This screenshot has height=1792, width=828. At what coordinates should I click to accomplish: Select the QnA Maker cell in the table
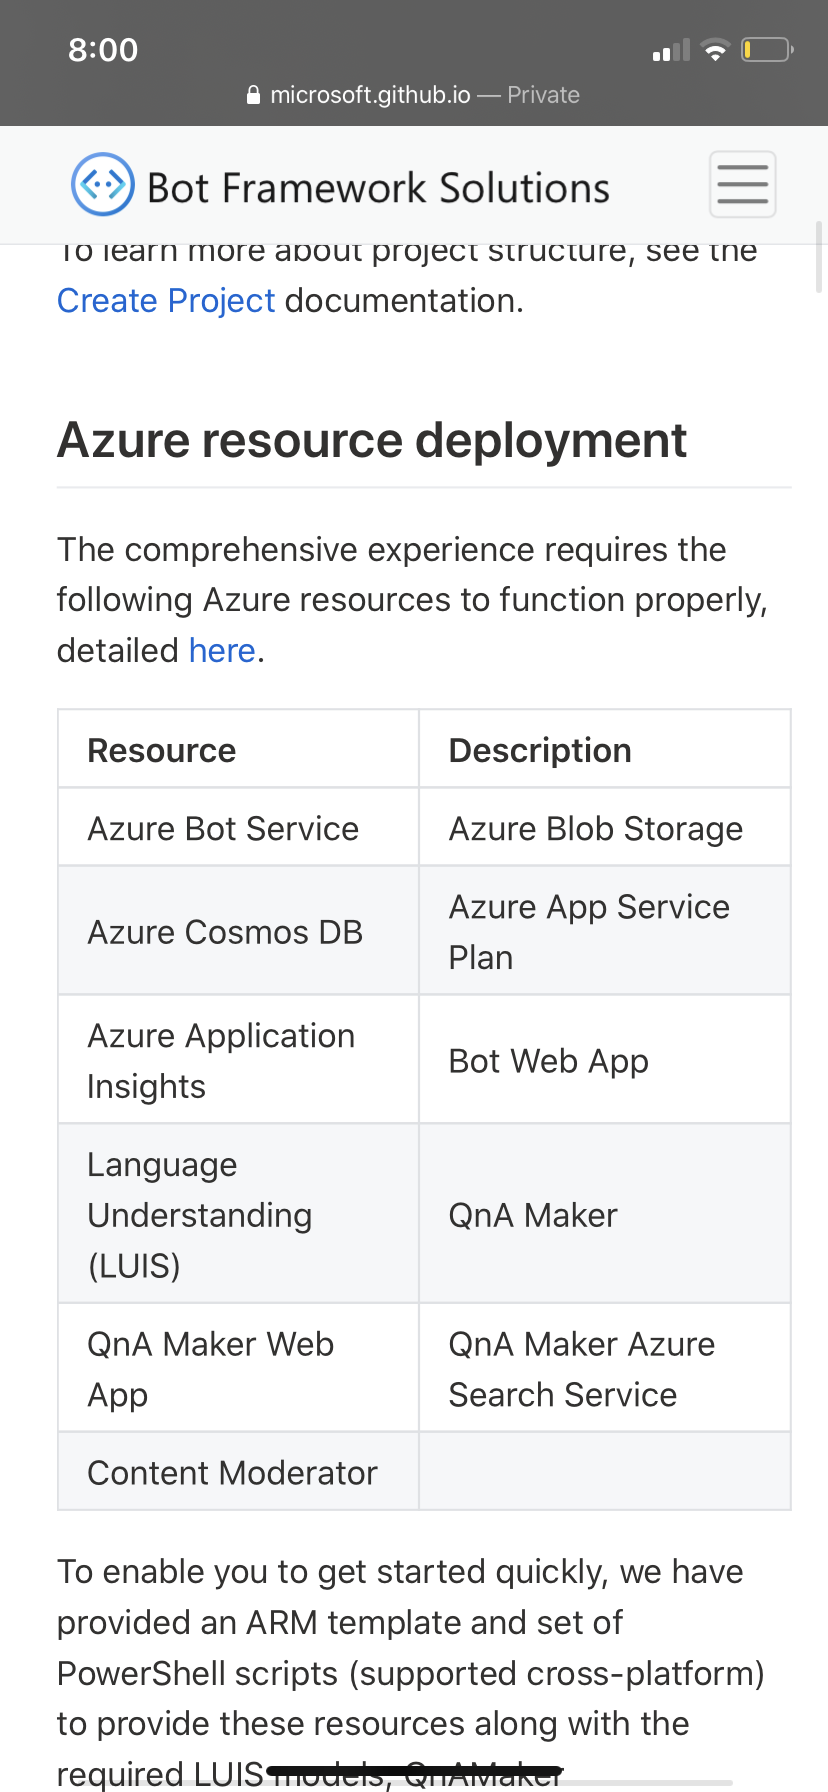(x=533, y=1214)
